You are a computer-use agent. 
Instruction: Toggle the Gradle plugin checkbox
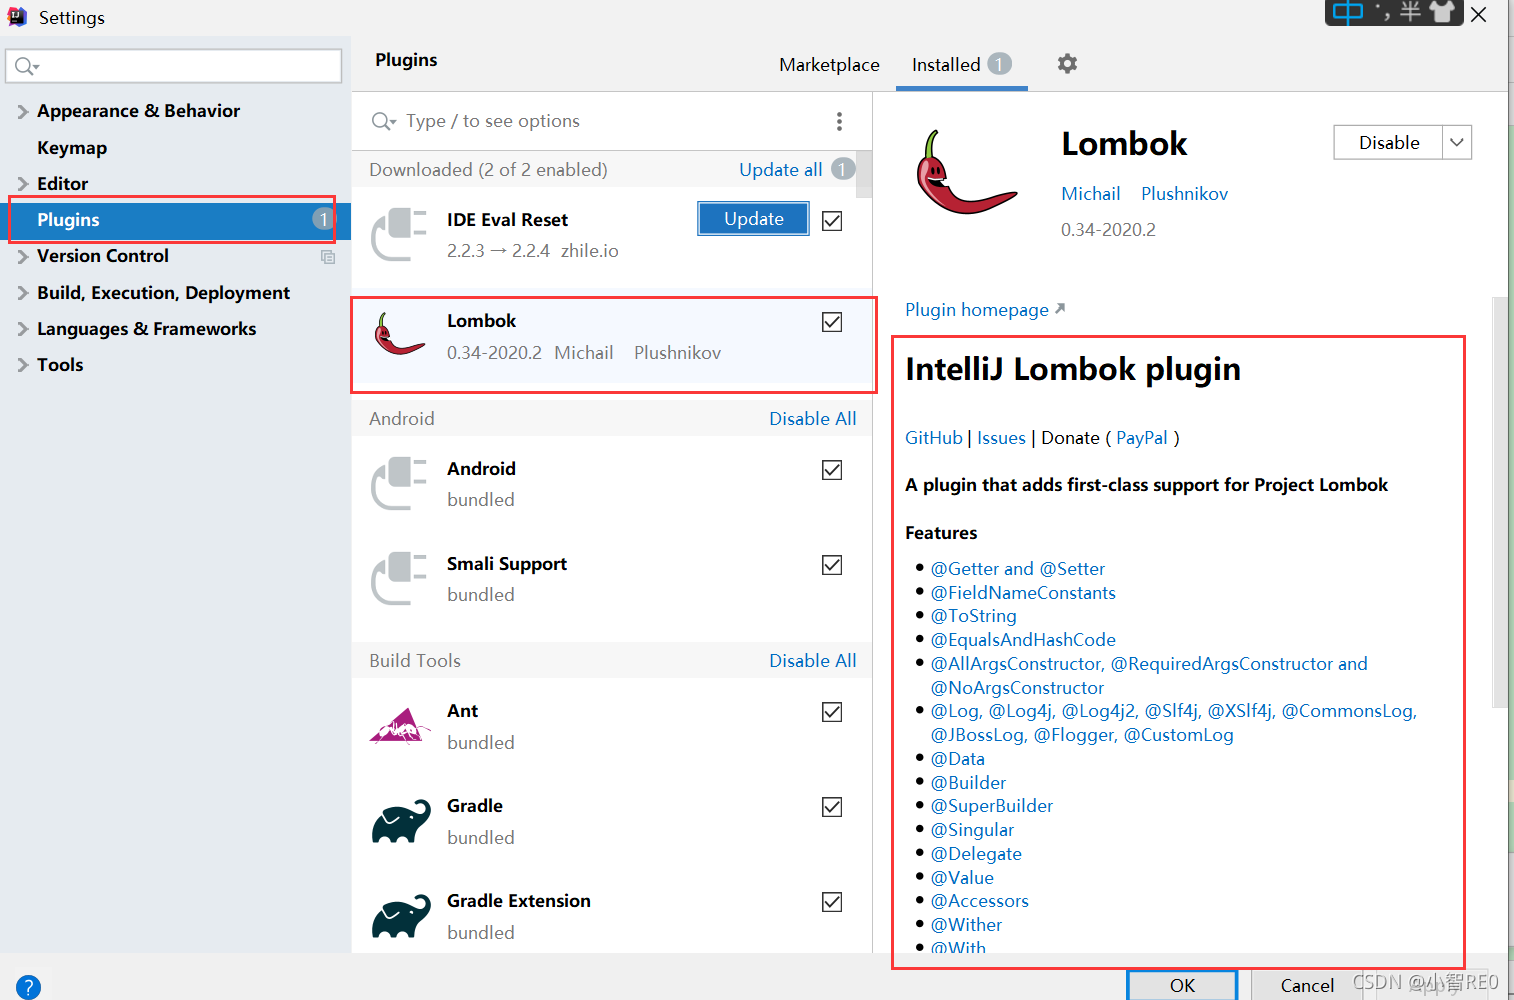pyautogui.click(x=832, y=807)
